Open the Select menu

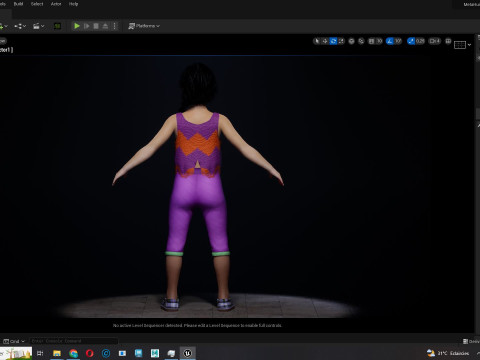(x=37, y=4)
